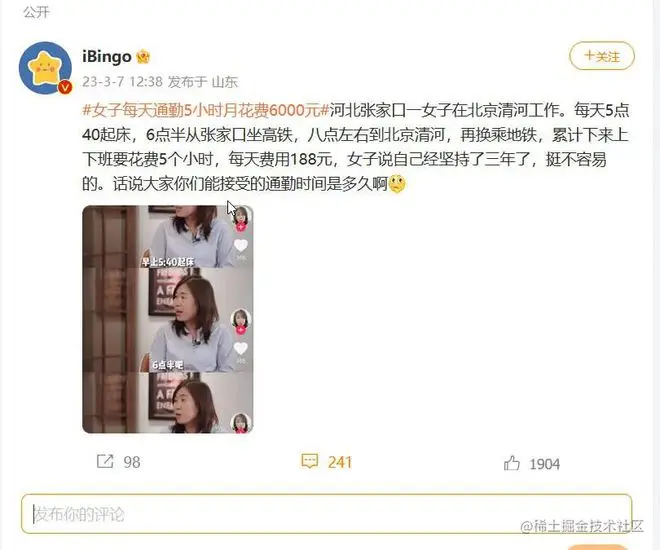The height and width of the screenshot is (550, 660).
Task: Click the crown badge next to iBingo
Action: tap(143, 56)
